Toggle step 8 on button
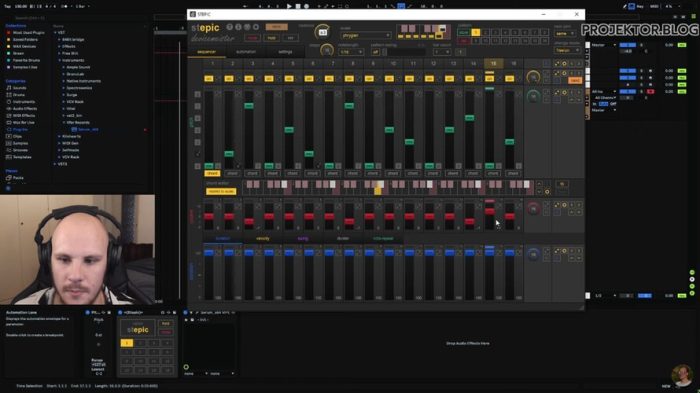Image resolution: width=700 pixels, height=393 pixels. point(349,79)
